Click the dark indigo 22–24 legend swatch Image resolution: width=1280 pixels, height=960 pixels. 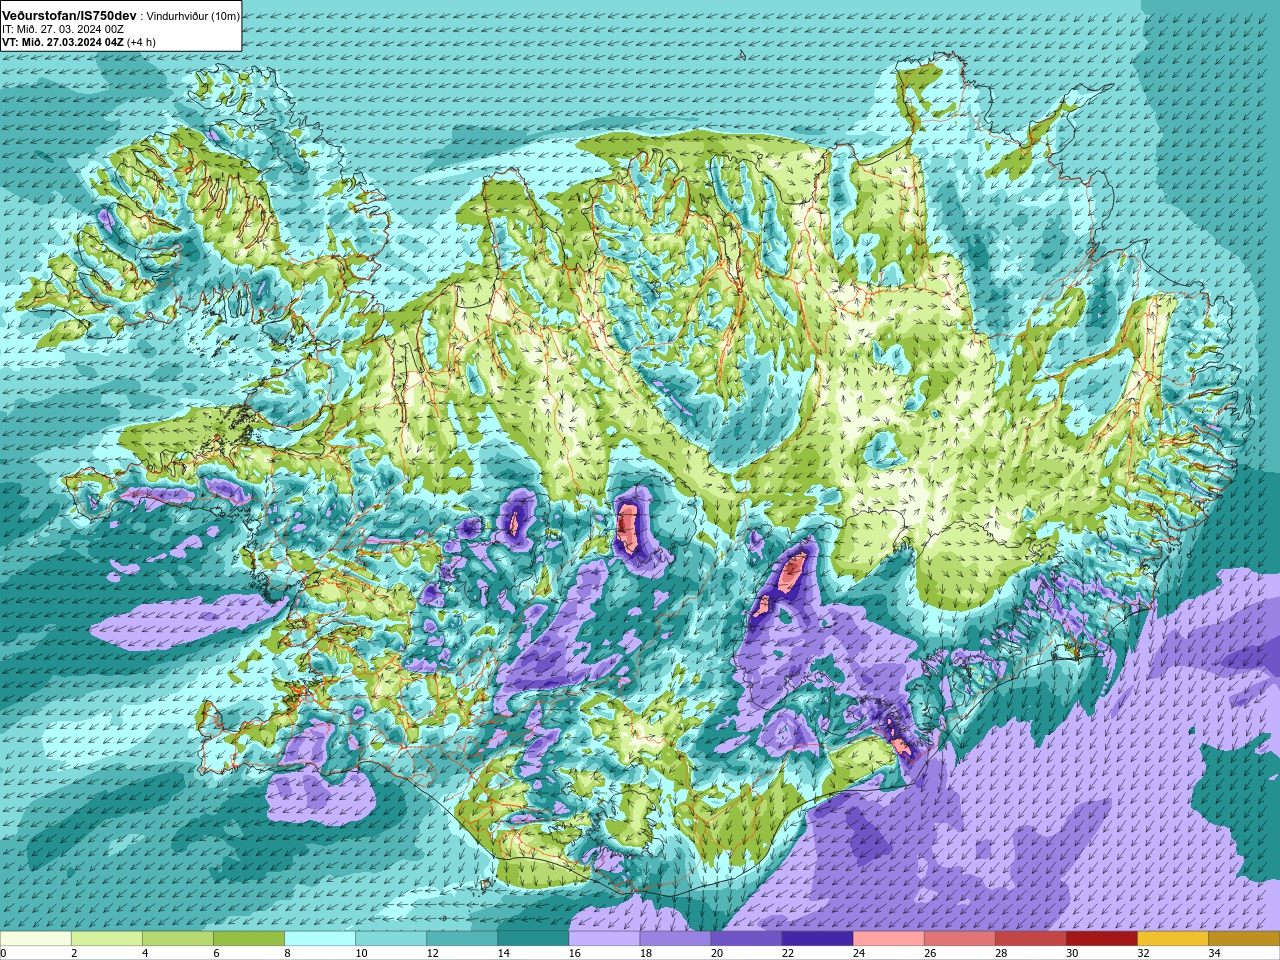tap(817, 939)
